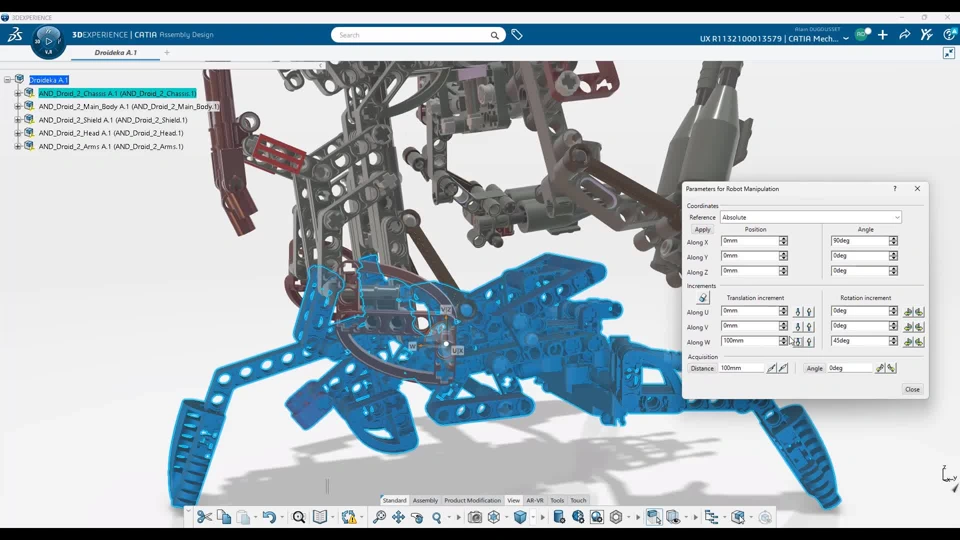This screenshot has width=960, height=540.
Task: Open the Tools toolbar tab
Action: click(557, 500)
